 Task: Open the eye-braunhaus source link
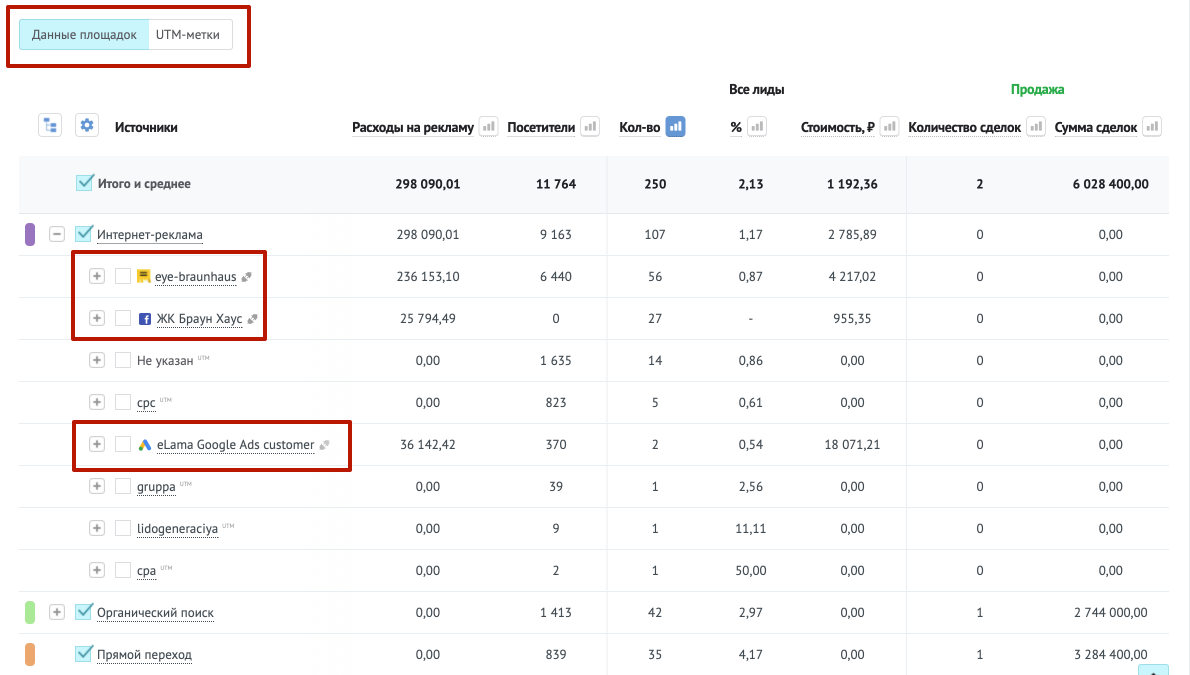[x=196, y=277]
